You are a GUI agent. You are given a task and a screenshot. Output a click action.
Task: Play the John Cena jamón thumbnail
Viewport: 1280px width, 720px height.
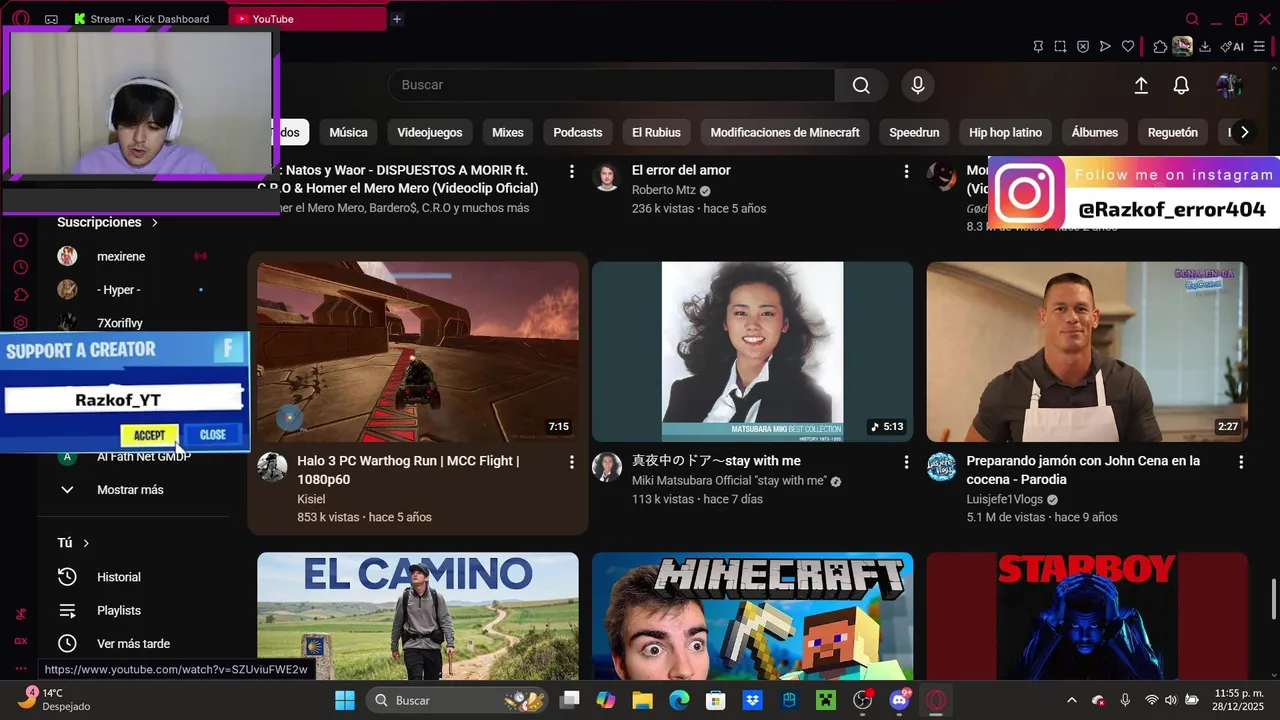point(1087,352)
